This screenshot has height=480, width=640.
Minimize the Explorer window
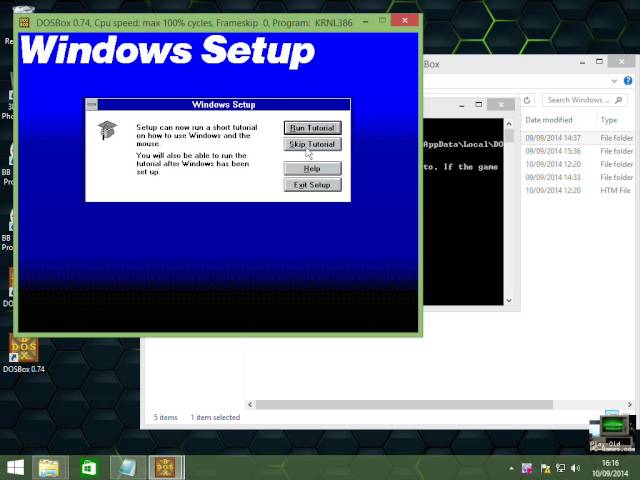582,62
